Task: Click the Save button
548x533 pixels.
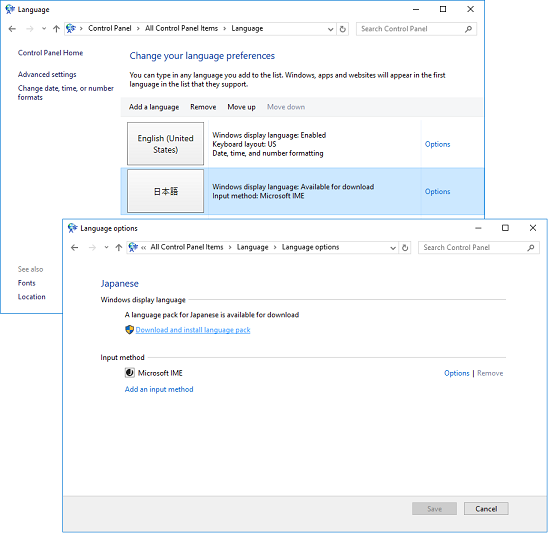Action: (x=434, y=509)
